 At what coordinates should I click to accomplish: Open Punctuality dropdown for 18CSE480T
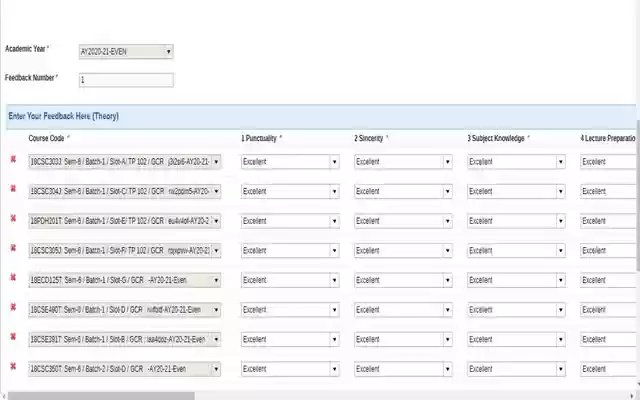pyautogui.click(x=290, y=310)
